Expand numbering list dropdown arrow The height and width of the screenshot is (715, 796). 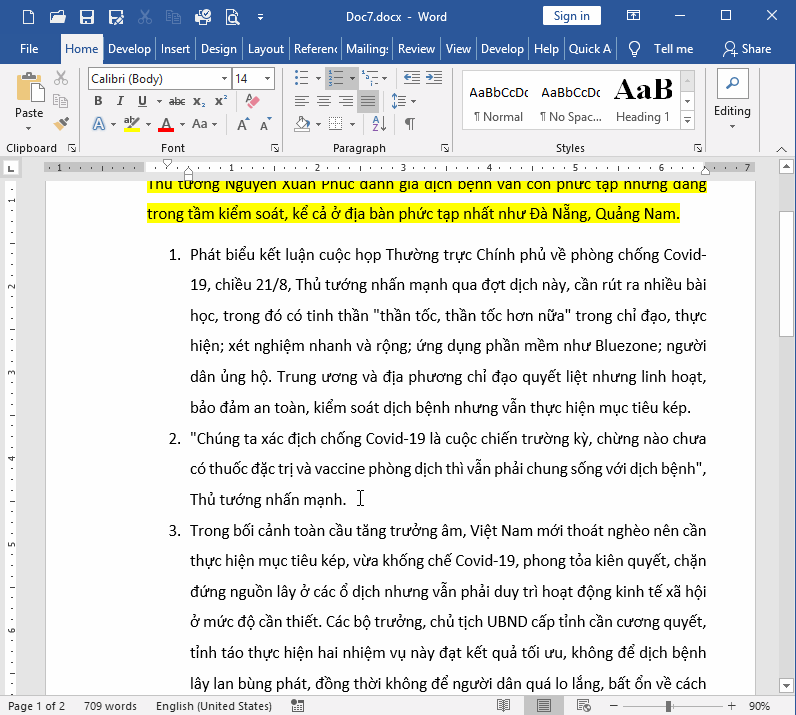pos(352,78)
